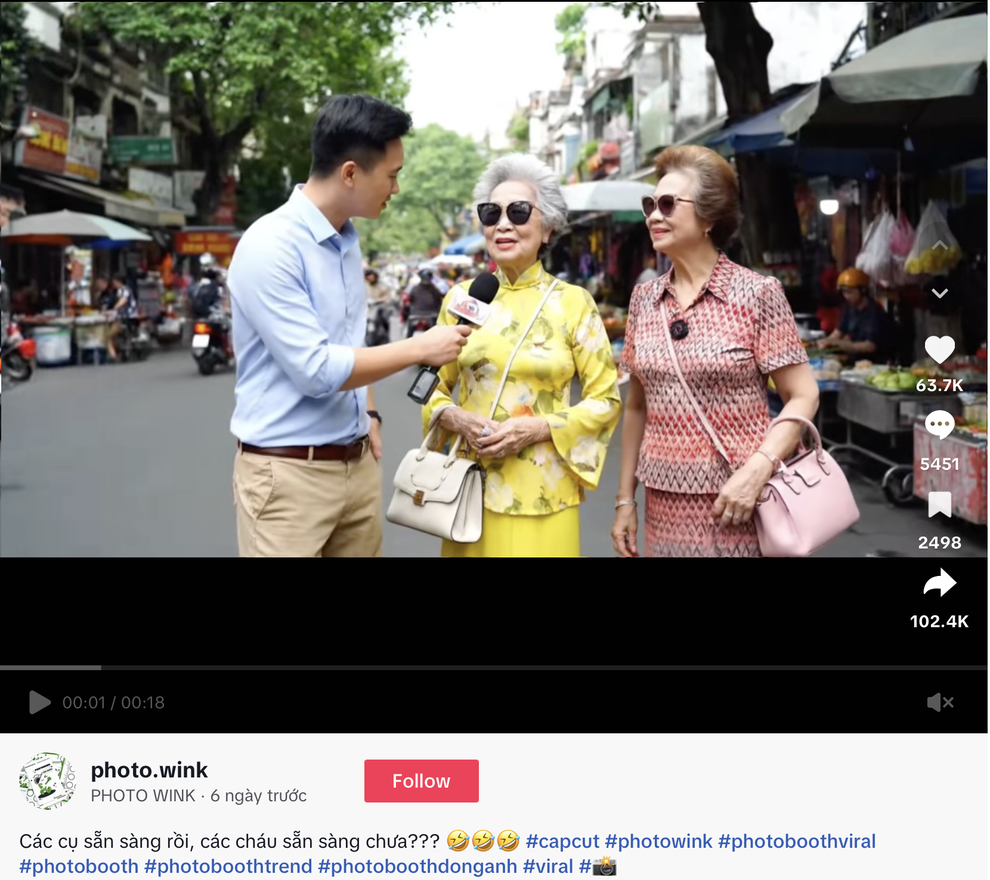Unmute the video sound
Viewport: 990px width, 880px height.
[x=939, y=702]
